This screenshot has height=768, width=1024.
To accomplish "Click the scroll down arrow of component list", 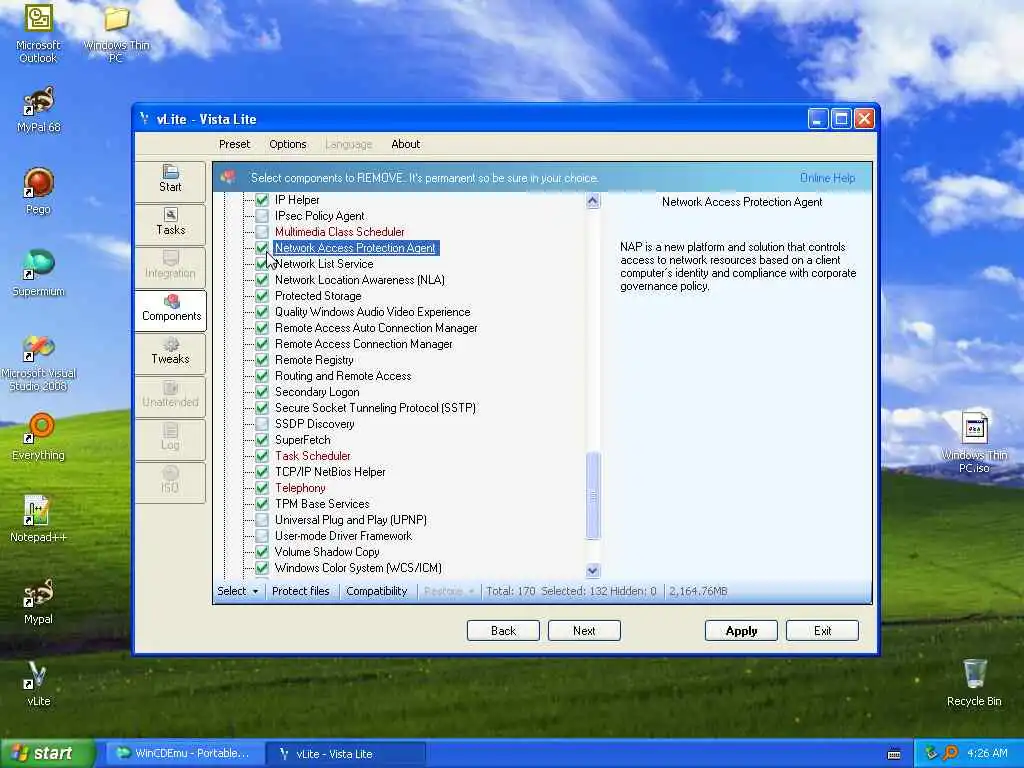I will (x=593, y=570).
